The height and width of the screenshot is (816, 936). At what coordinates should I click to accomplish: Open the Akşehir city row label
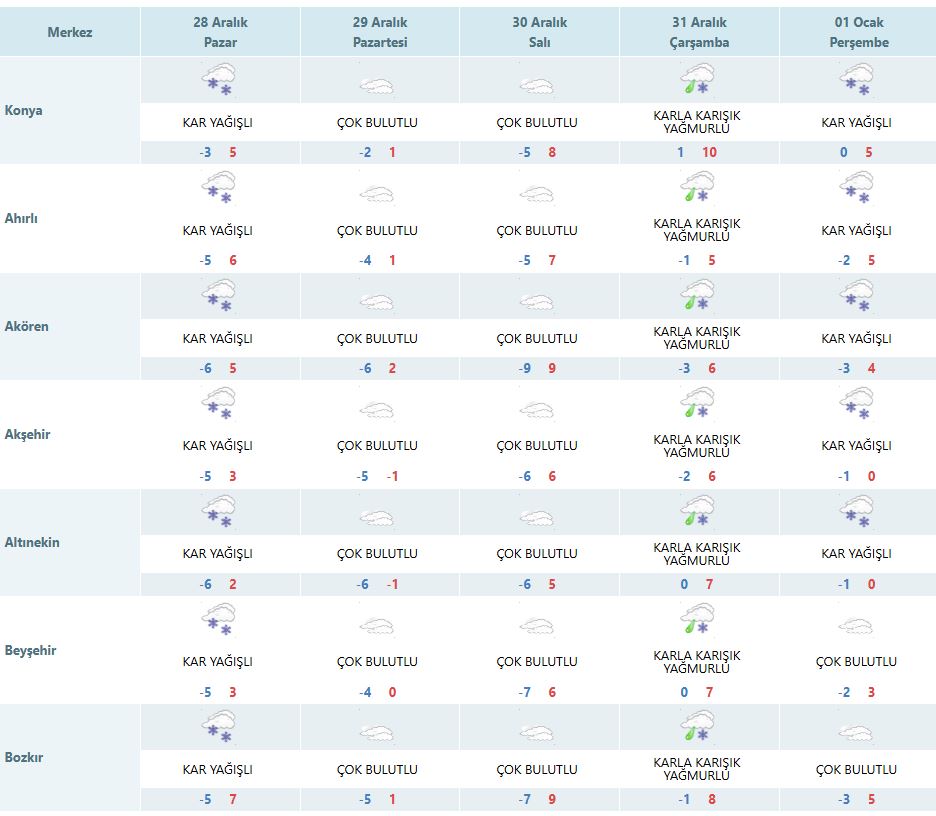[28, 435]
